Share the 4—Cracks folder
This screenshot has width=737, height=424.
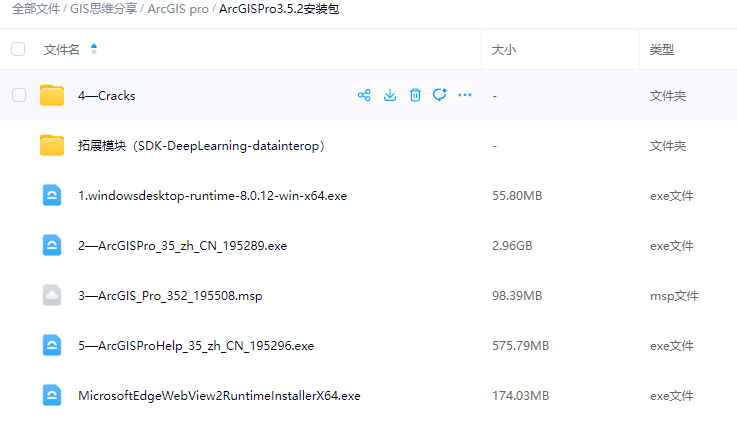tap(364, 95)
